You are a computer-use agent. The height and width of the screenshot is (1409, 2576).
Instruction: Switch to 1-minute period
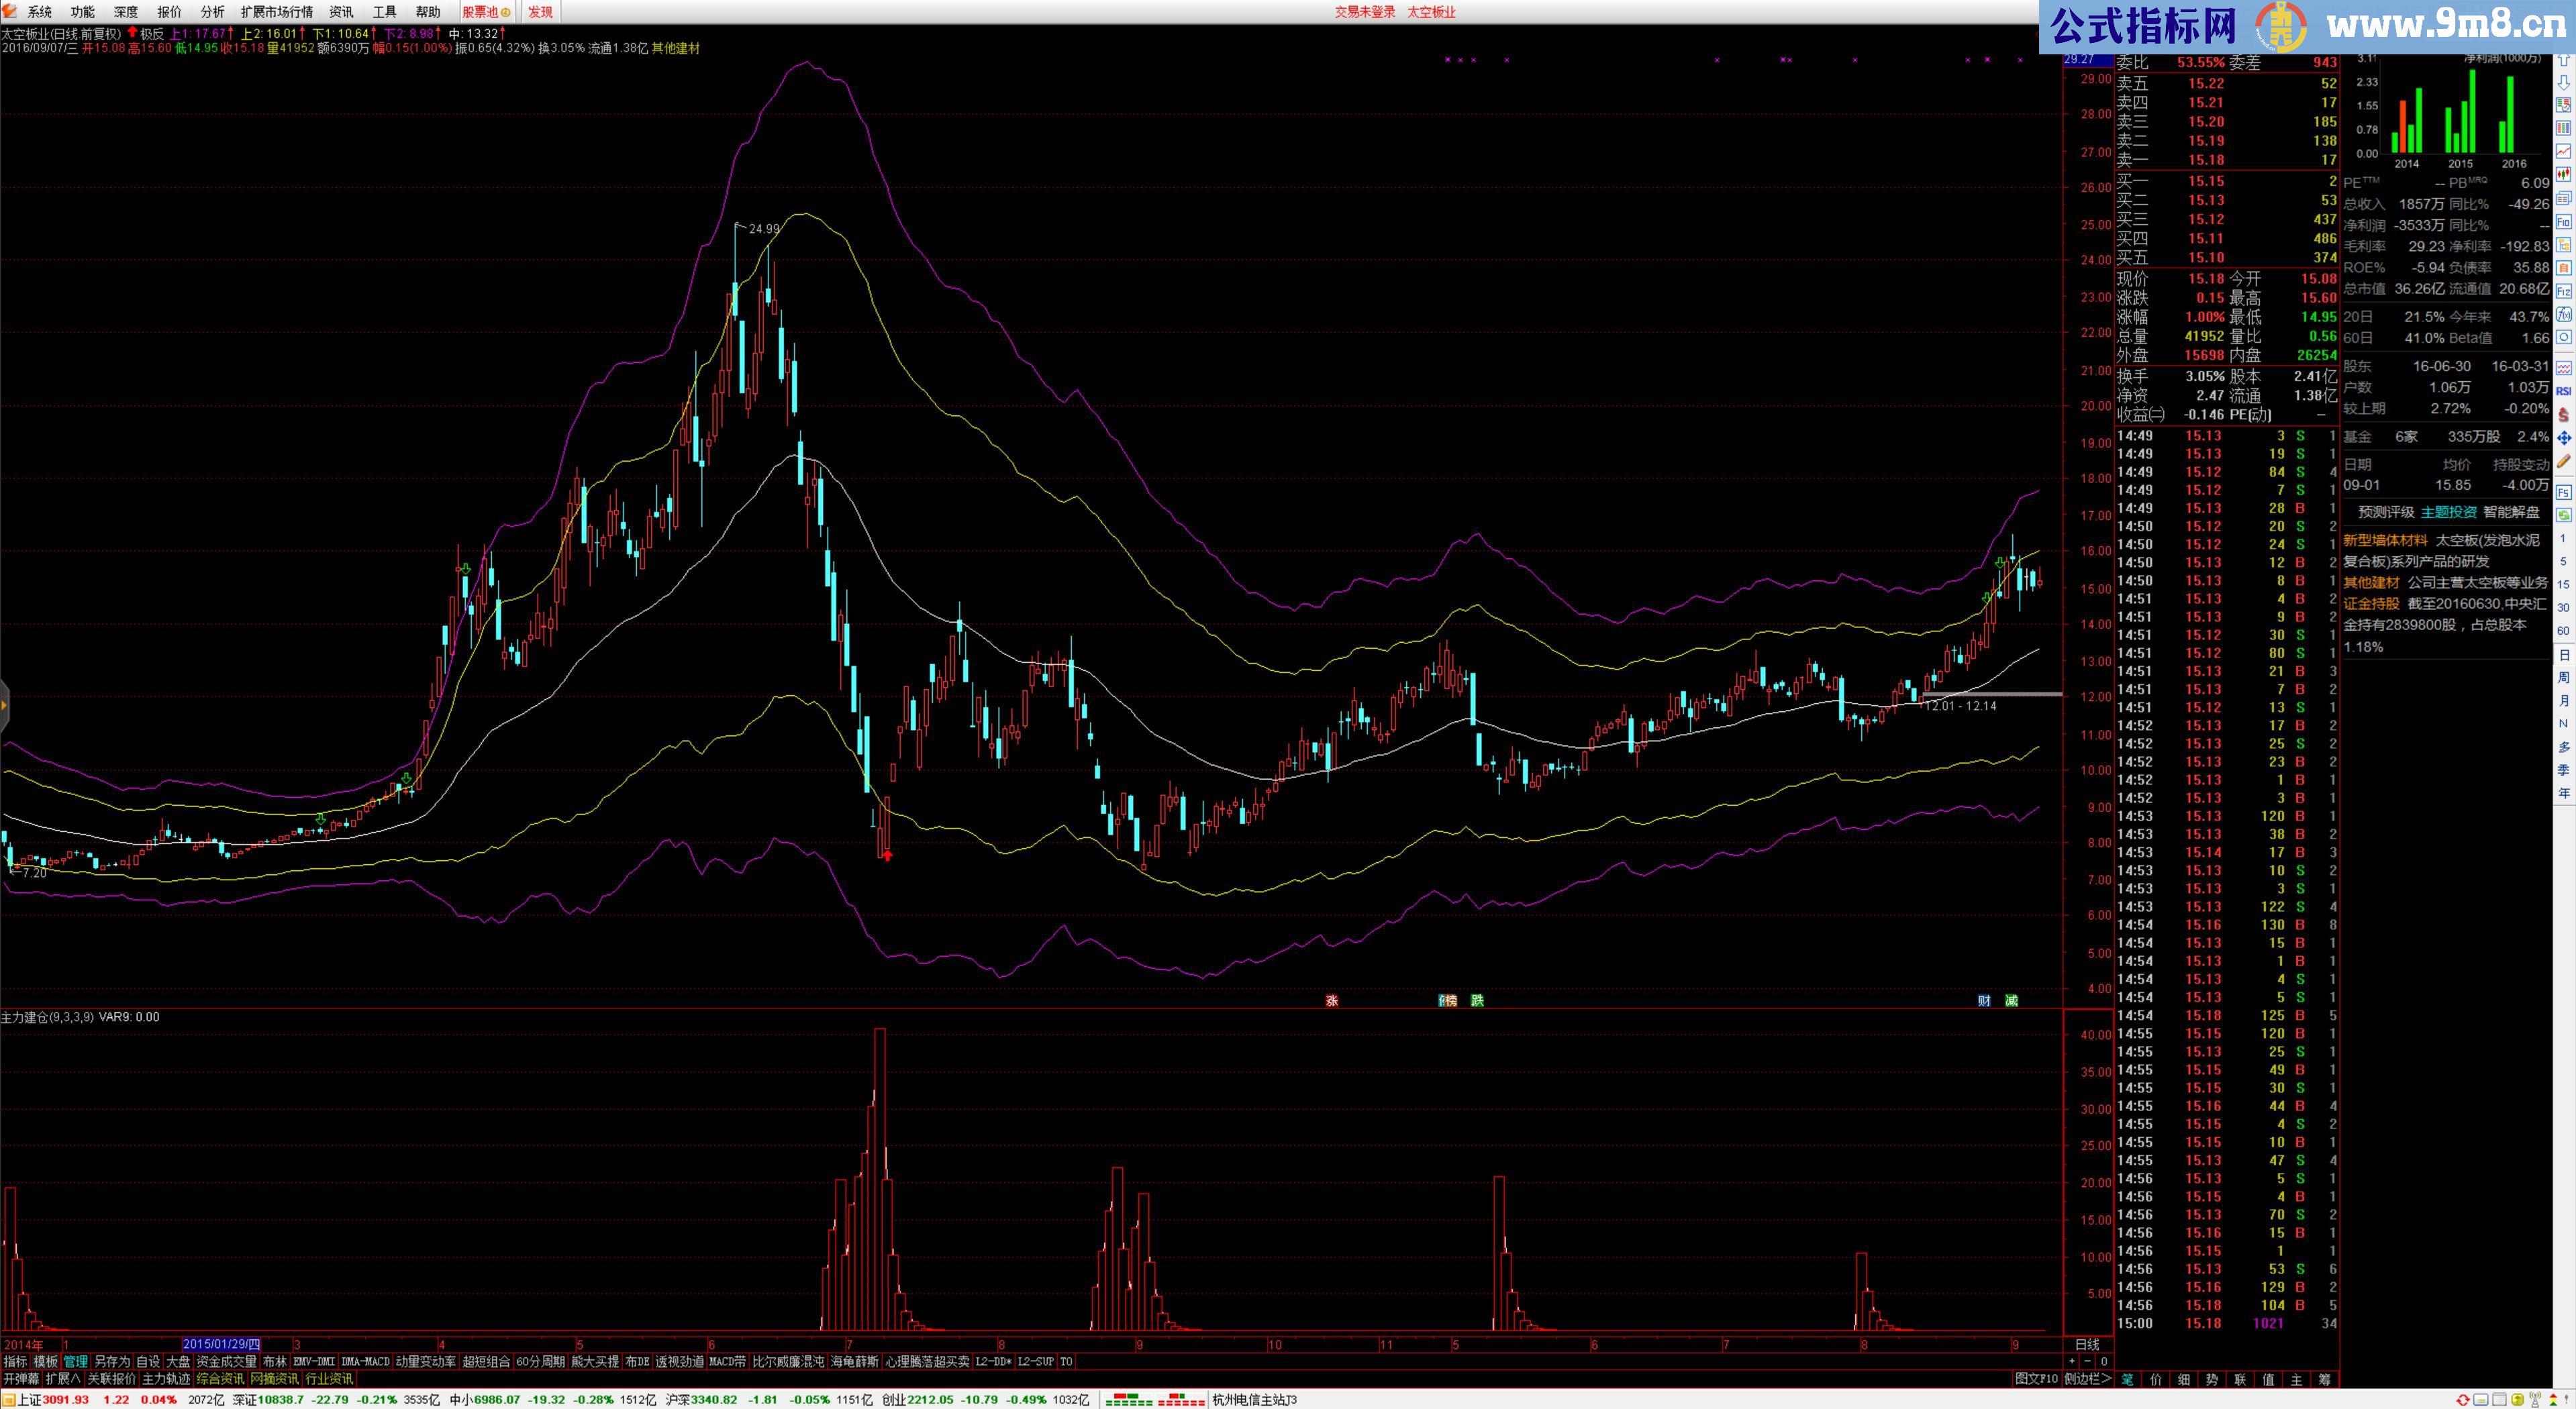(x=2563, y=538)
